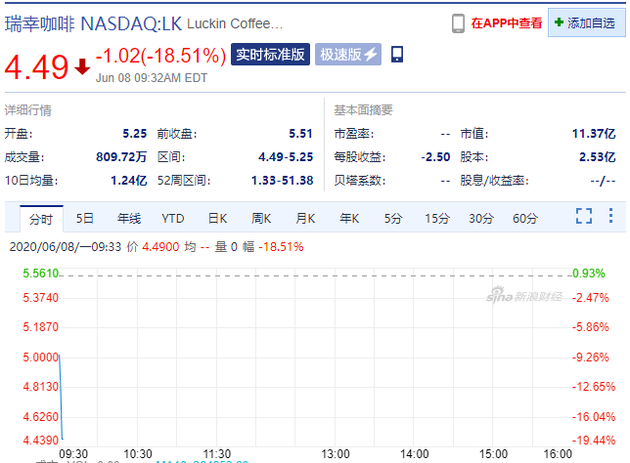The width and height of the screenshot is (630, 463).
Task: Click the 基本面摘要 section heading
Action: click(x=363, y=110)
